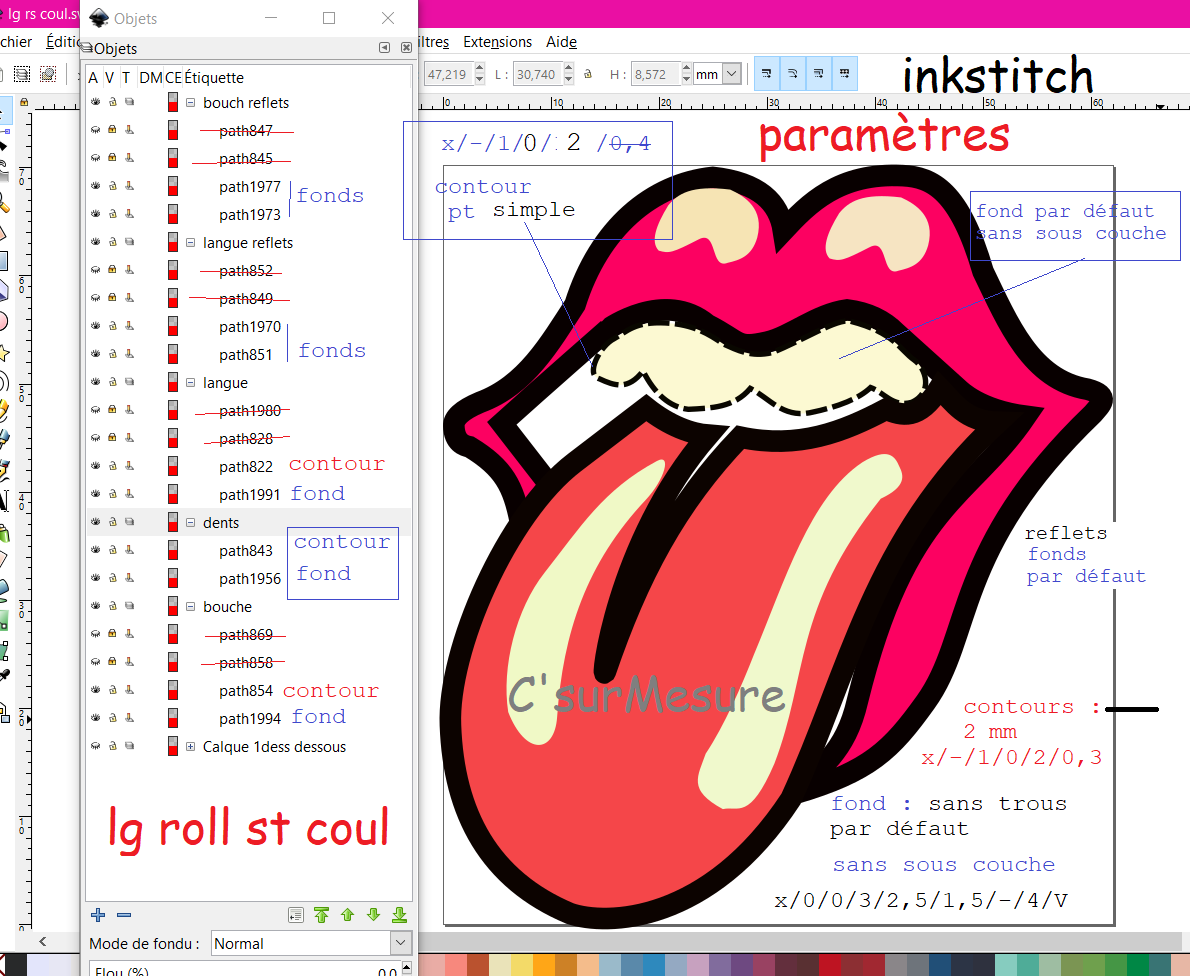Screen dimensions: 1190x976
Task: Toggle lock on path1956
Action: click(x=112, y=578)
